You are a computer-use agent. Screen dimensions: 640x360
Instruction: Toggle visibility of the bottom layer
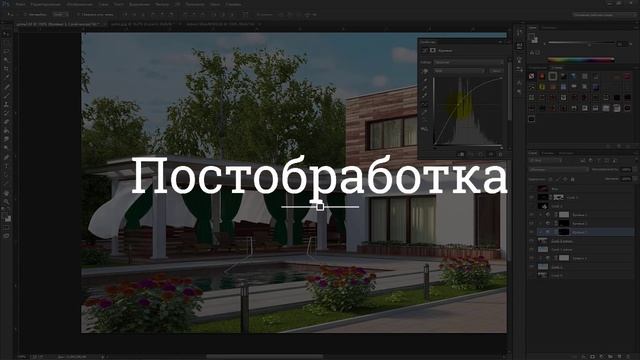(x=531, y=275)
